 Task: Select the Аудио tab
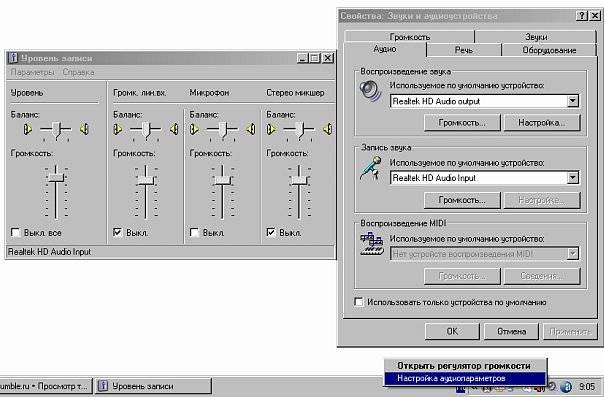click(x=385, y=49)
